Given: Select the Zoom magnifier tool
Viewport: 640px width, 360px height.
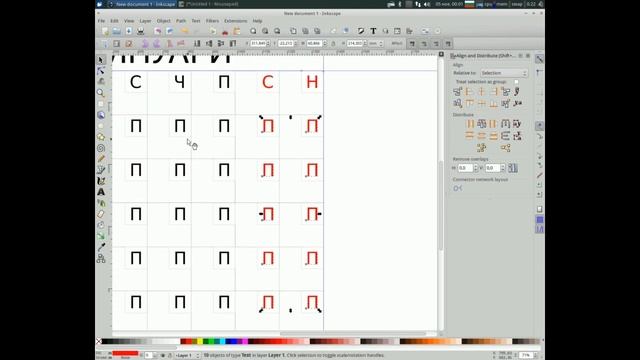Looking at the screenshot, I should 101,93.
